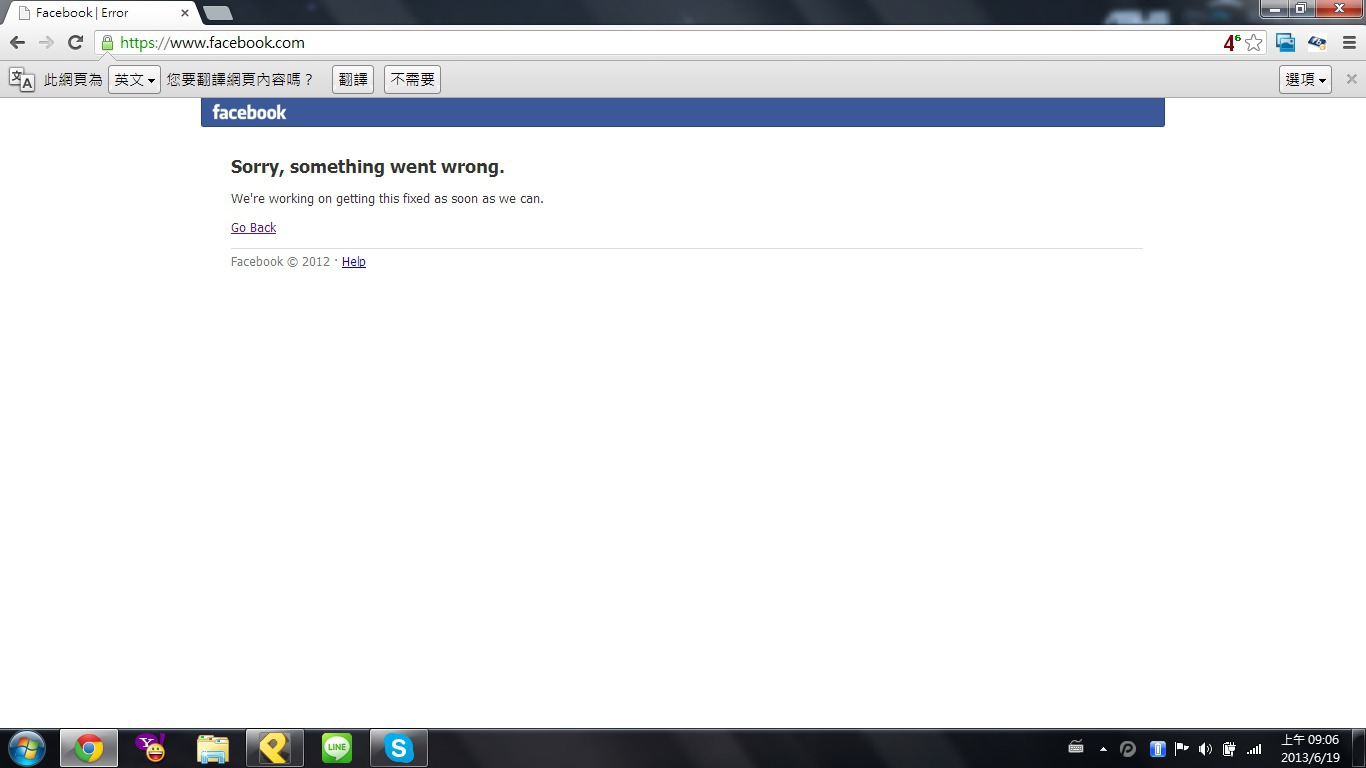Open Windows Explorer folder from the taskbar
This screenshot has width=1366, height=768.
213,748
